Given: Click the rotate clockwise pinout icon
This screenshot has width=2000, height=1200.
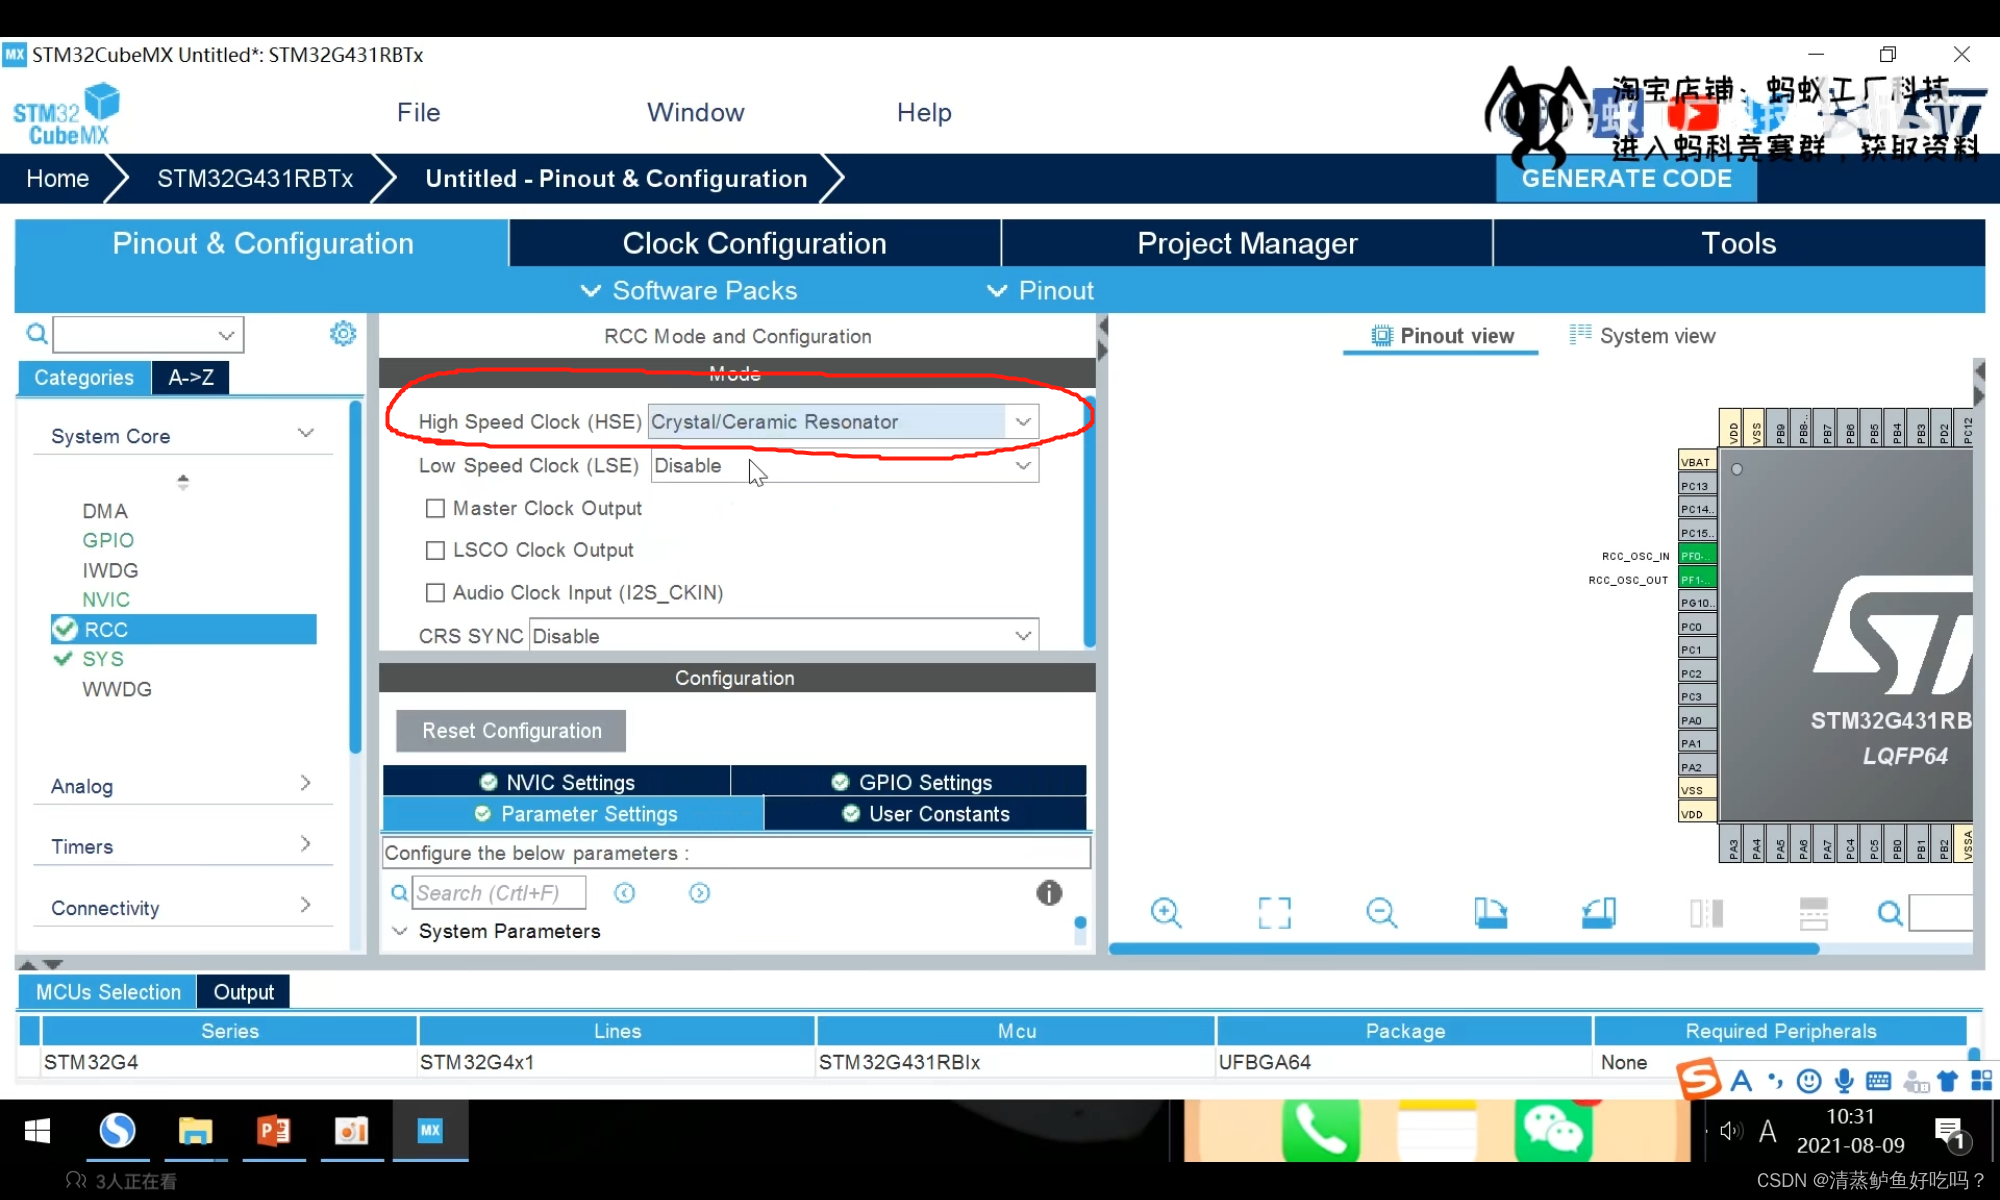Looking at the screenshot, I should tap(1490, 912).
